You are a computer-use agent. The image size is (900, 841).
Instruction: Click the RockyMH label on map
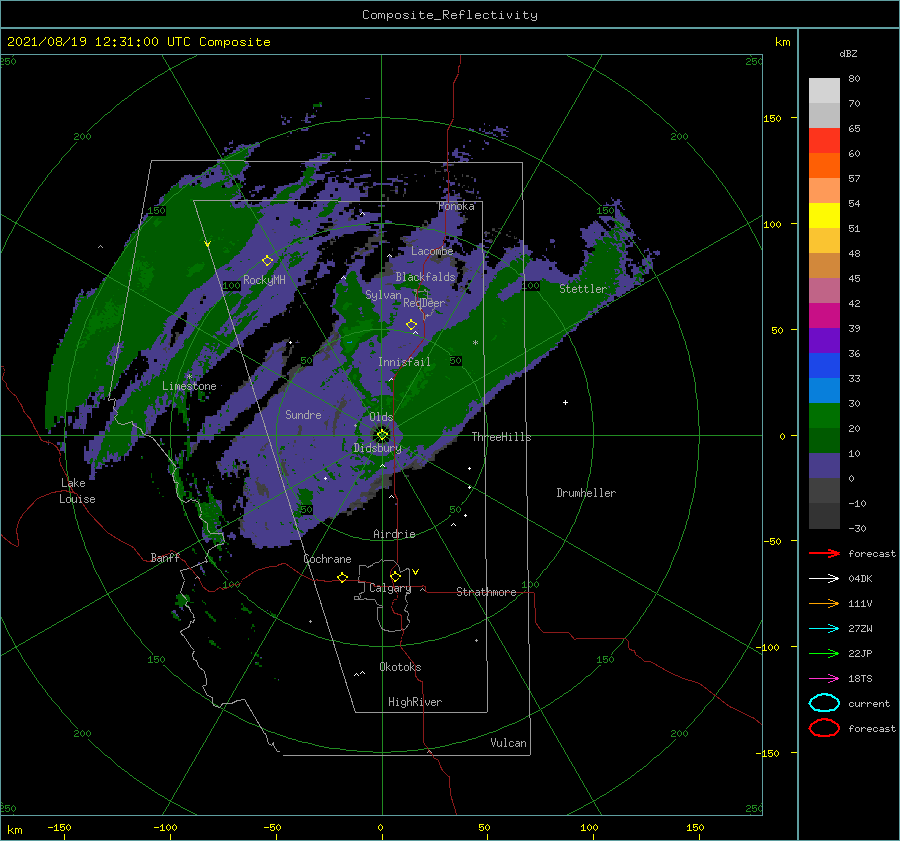(264, 280)
